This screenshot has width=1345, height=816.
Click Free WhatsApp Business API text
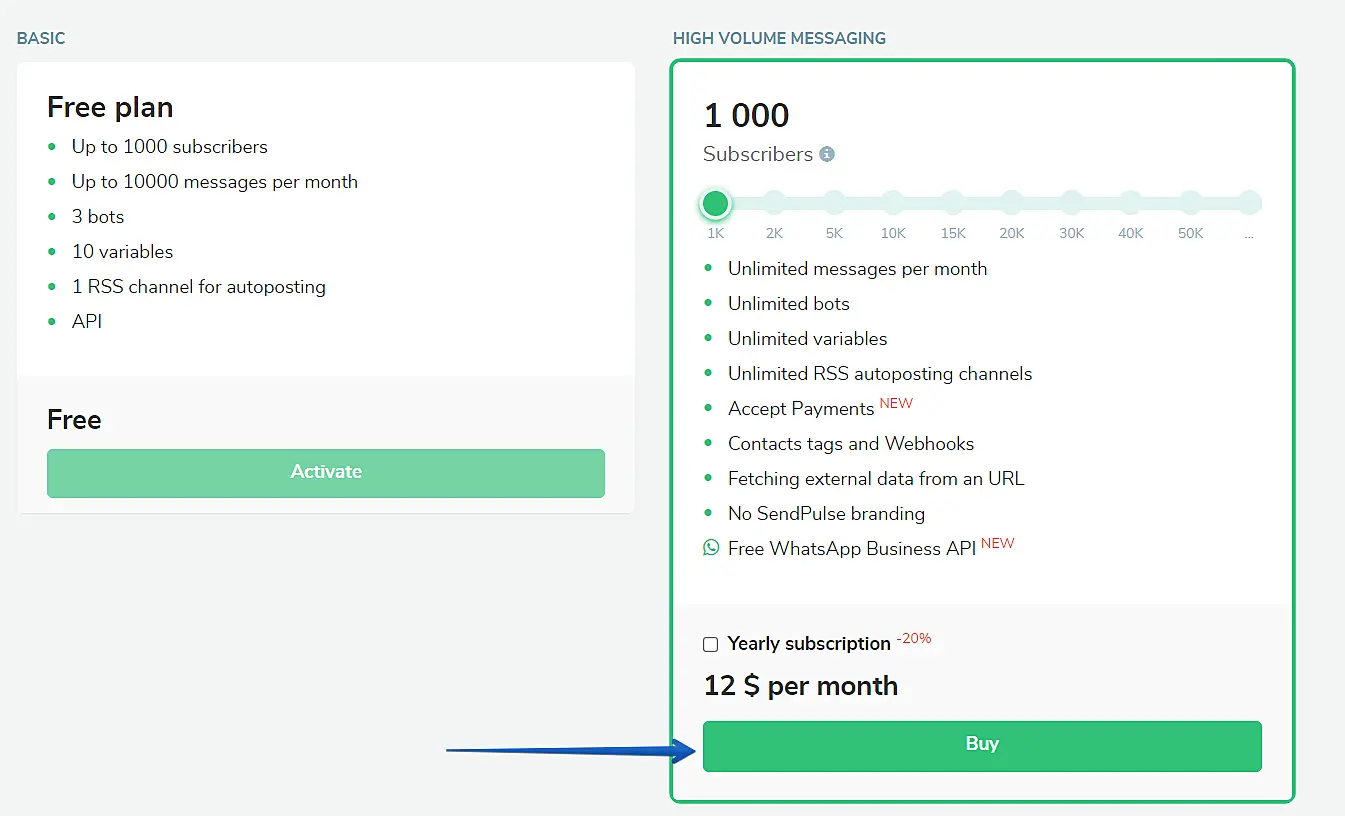click(x=851, y=549)
